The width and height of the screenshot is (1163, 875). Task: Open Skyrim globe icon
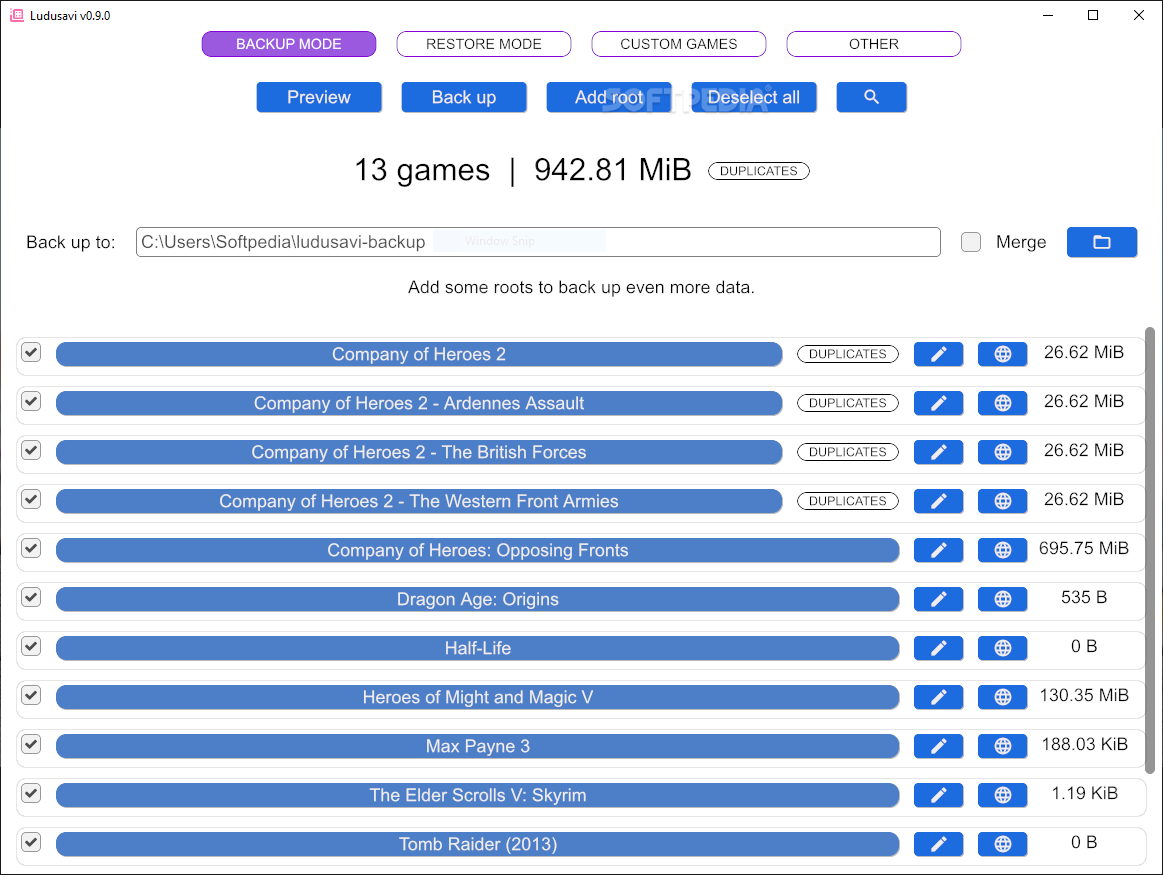coord(1002,794)
